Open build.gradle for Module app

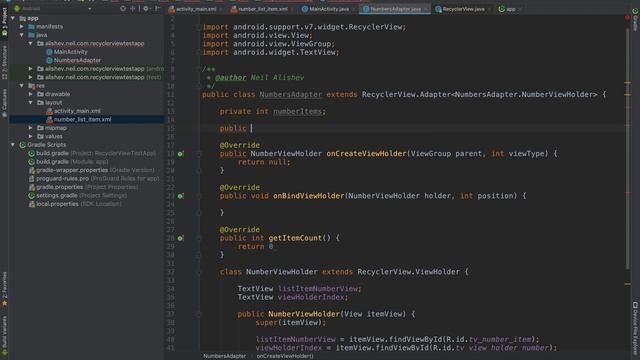72,162
